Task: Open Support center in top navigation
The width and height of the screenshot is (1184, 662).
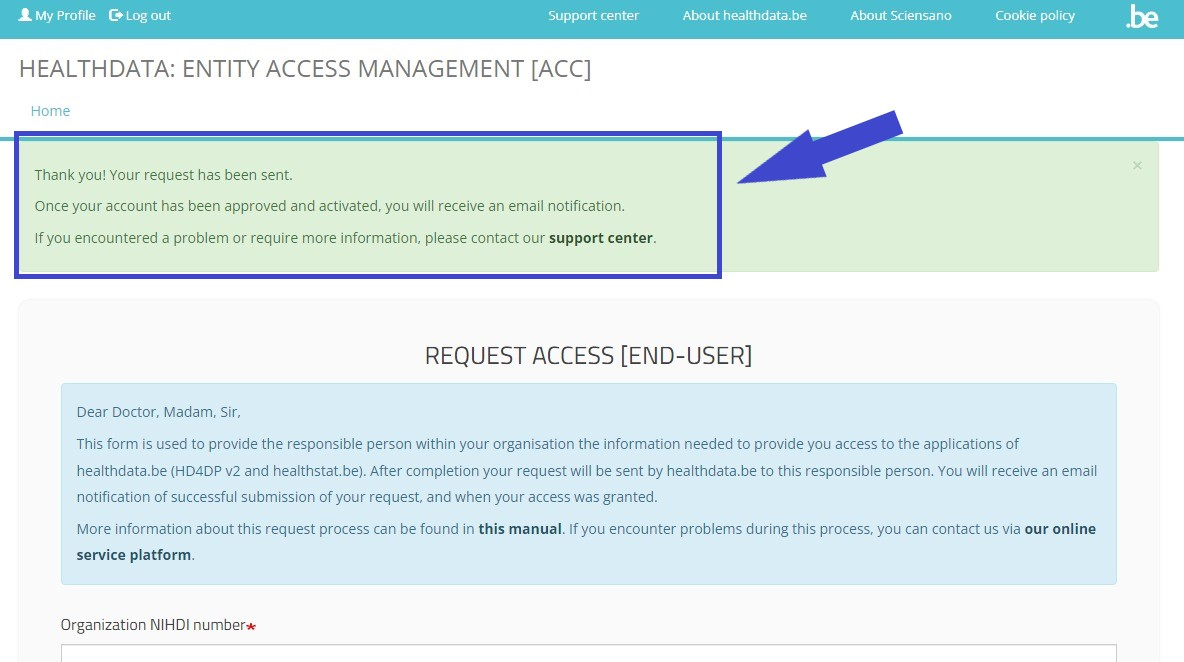Action: tap(593, 15)
